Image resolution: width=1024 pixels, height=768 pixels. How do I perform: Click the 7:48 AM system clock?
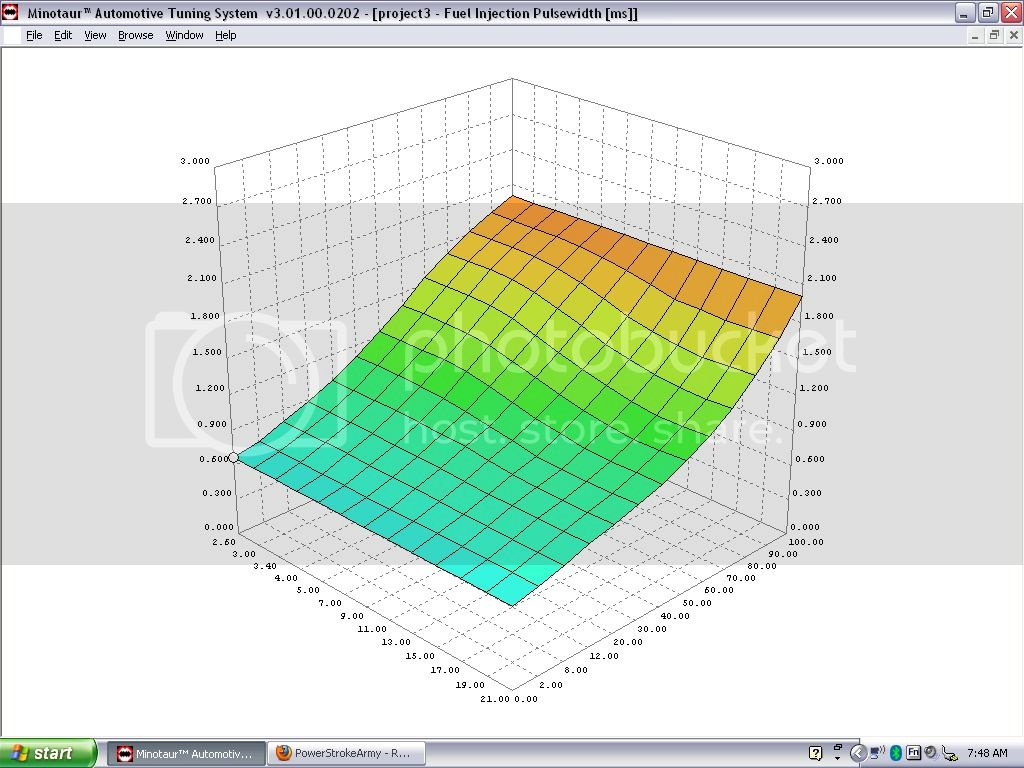[x=987, y=753]
